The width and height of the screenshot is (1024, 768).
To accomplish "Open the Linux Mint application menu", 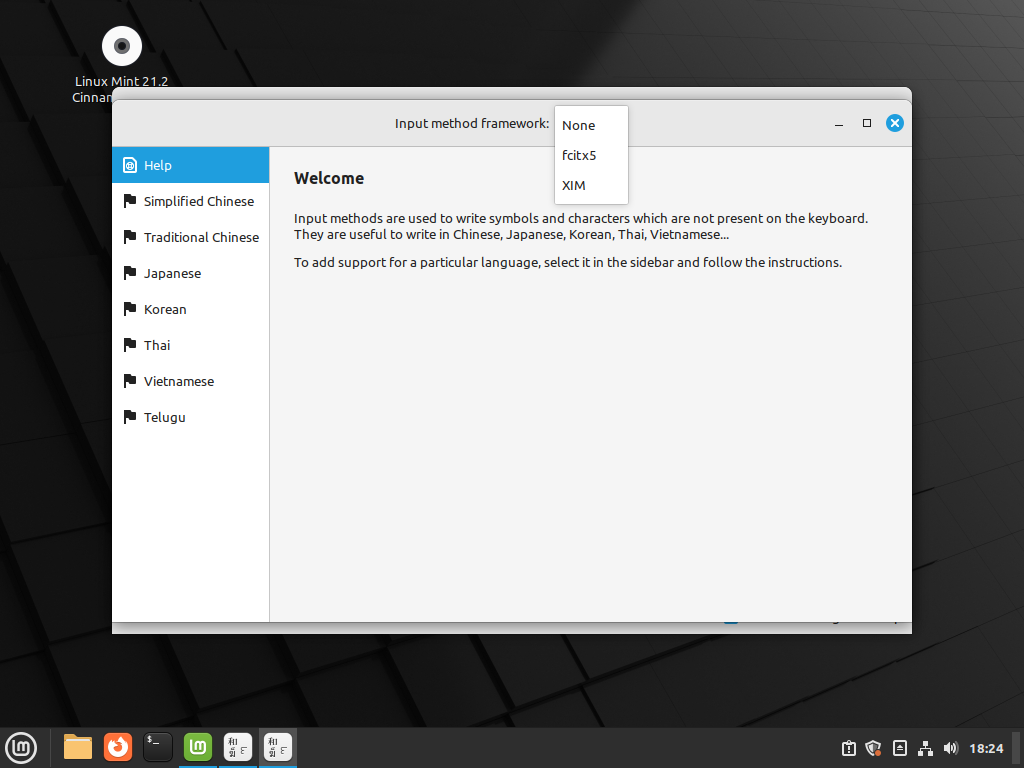I will pyautogui.click(x=21, y=747).
